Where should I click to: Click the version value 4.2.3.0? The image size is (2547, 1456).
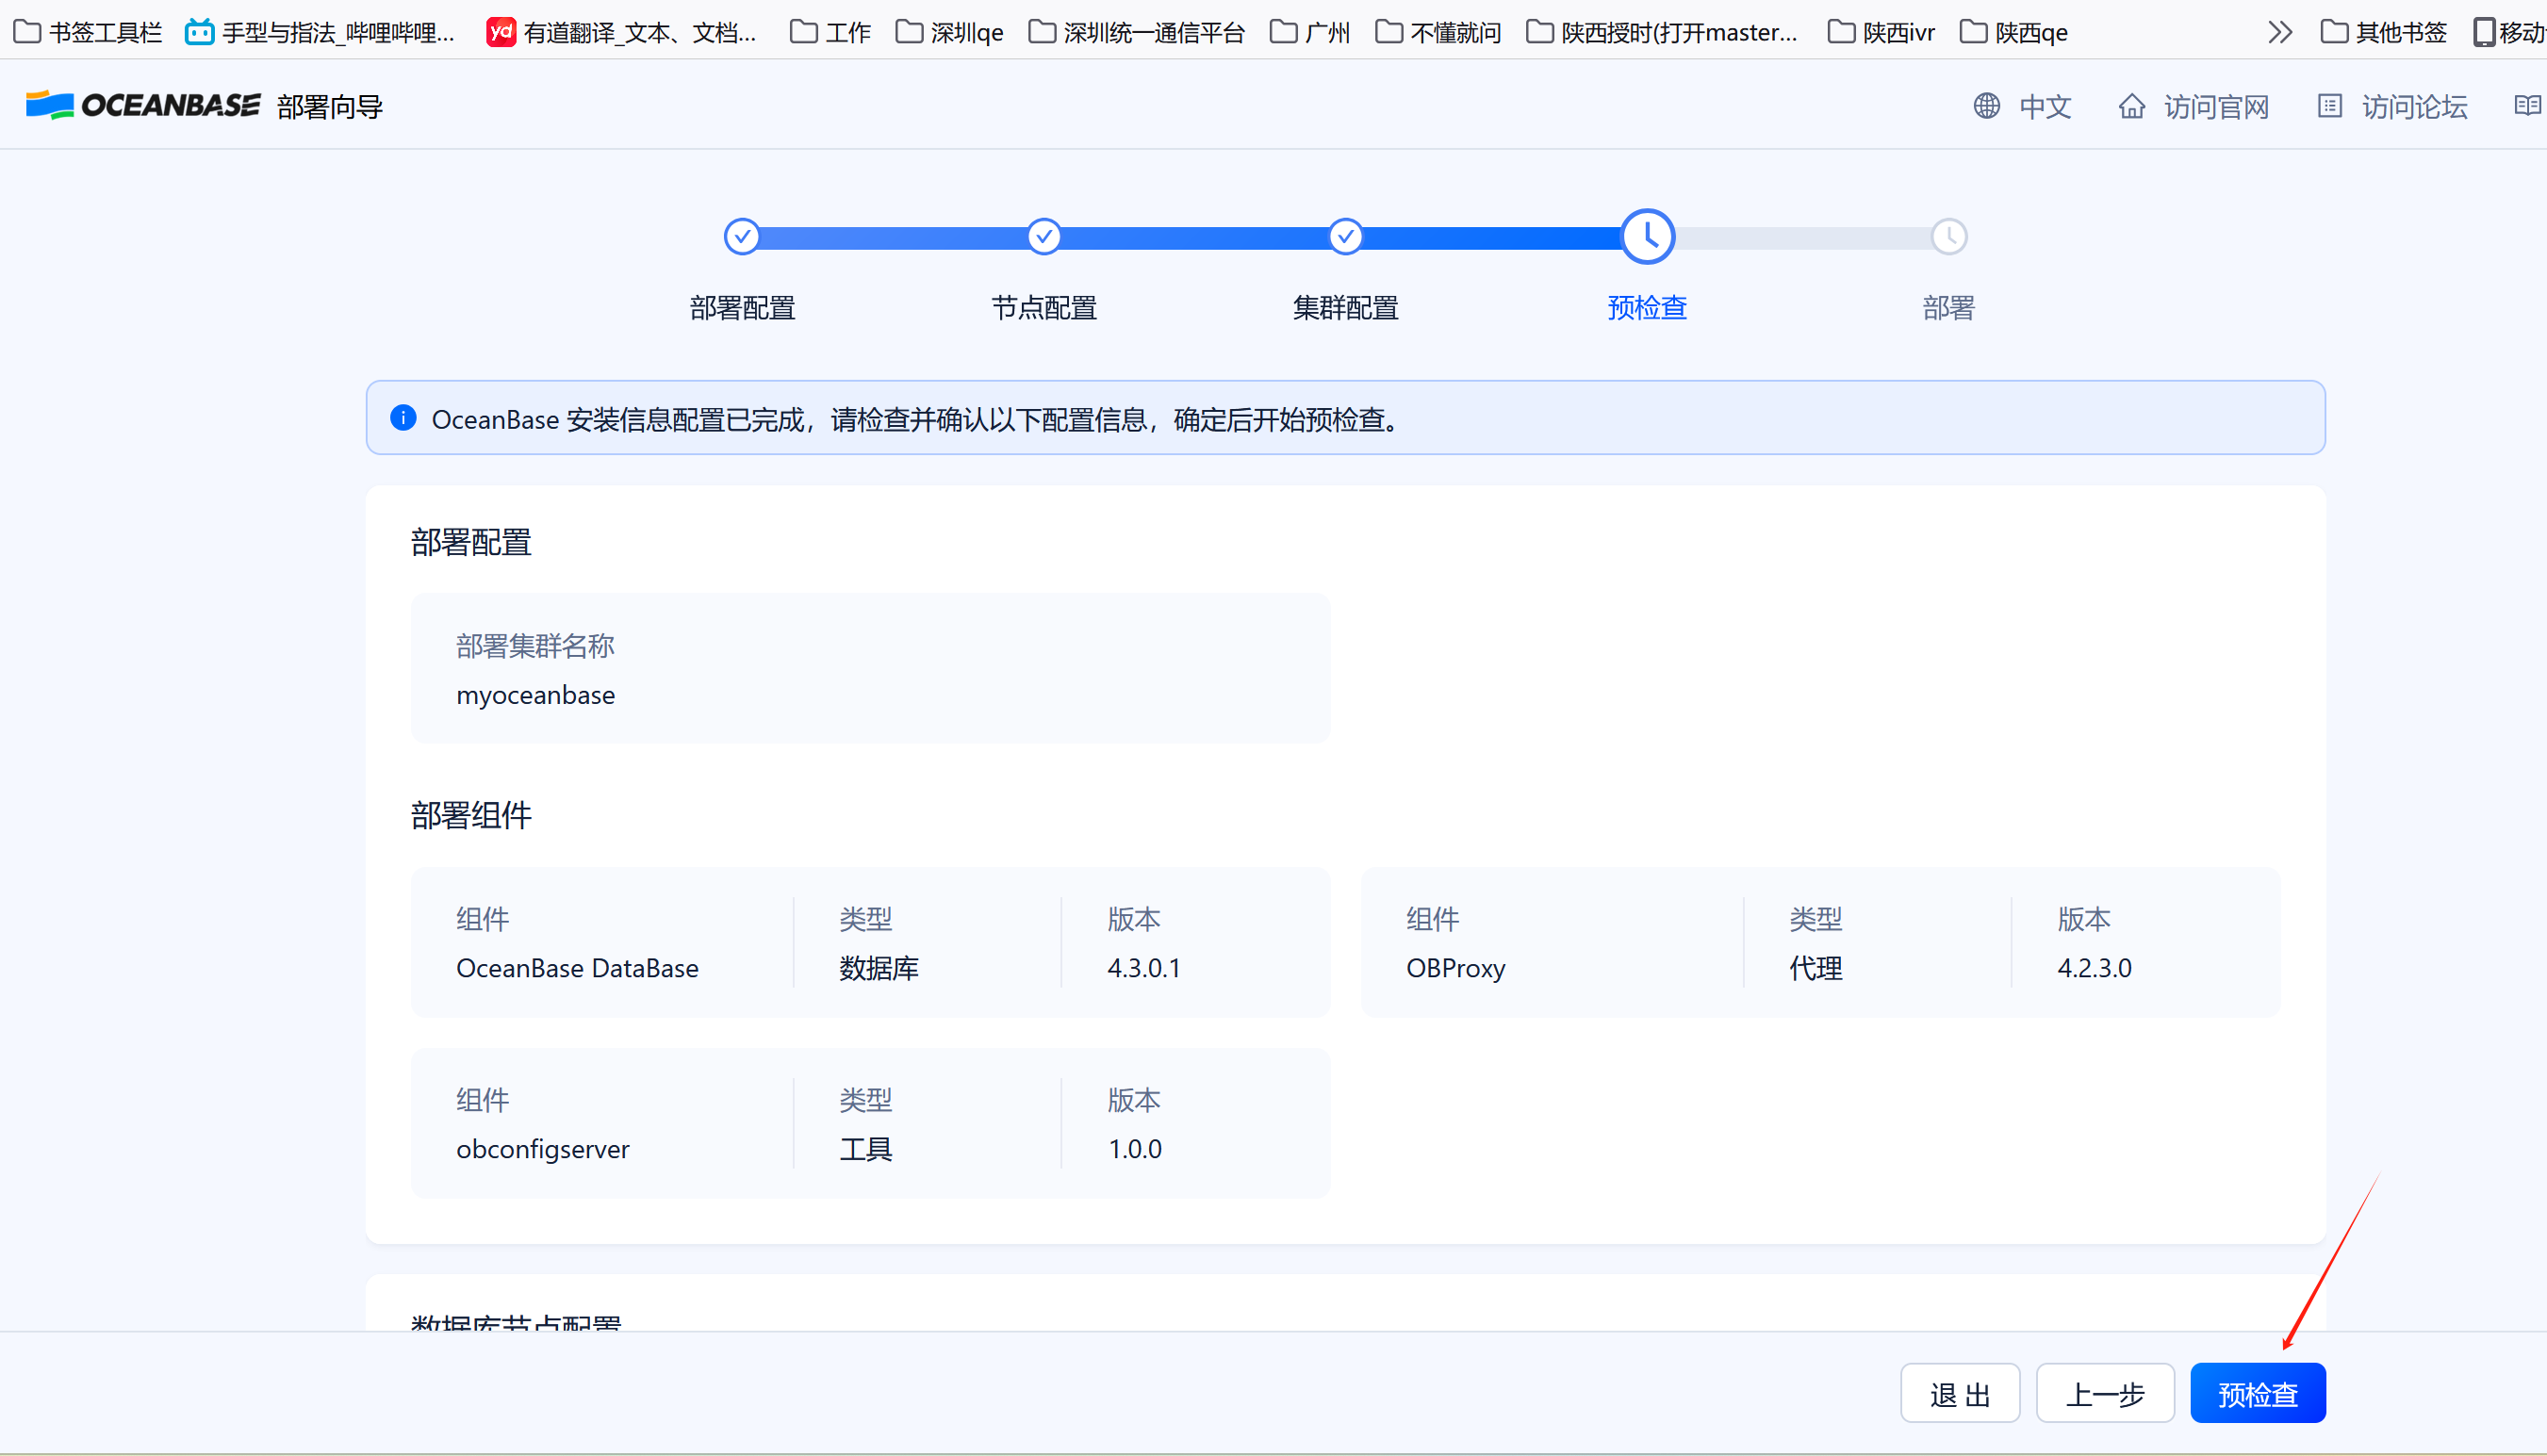(2094, 967)
